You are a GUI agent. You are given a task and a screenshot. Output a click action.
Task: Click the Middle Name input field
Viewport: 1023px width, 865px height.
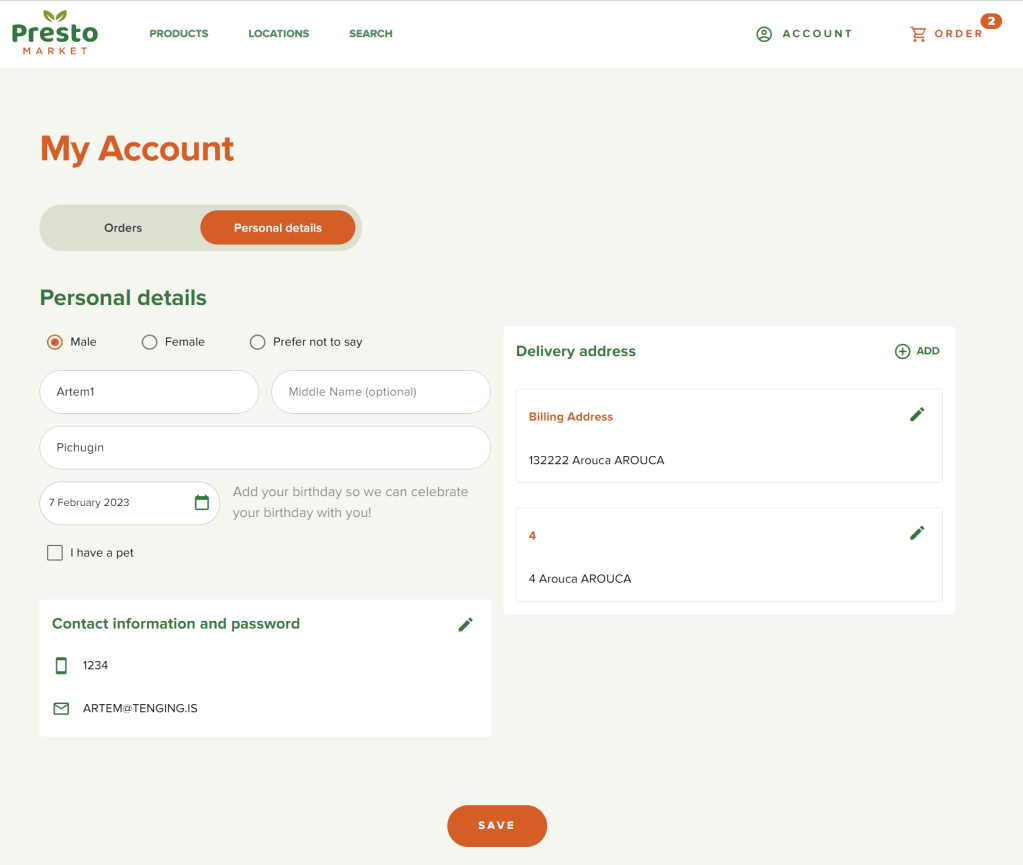tap(381, 392)
